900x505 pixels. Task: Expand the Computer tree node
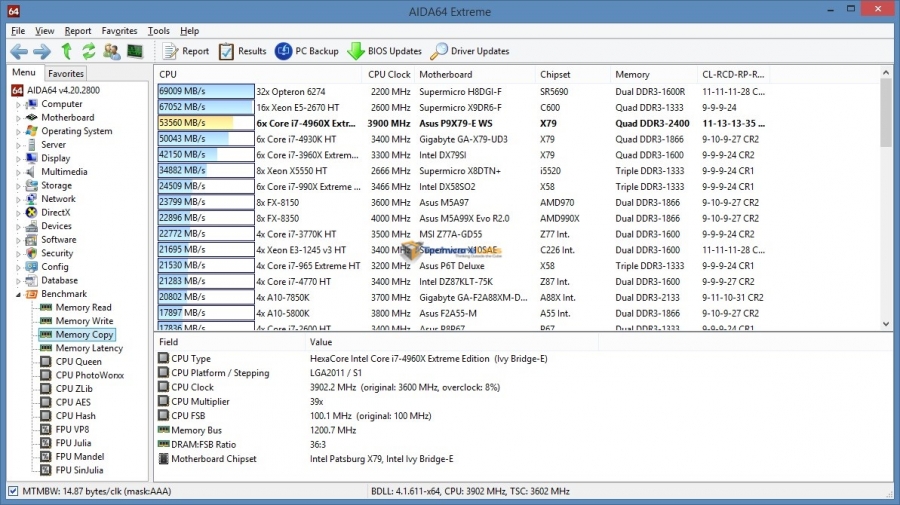(18, 104)
